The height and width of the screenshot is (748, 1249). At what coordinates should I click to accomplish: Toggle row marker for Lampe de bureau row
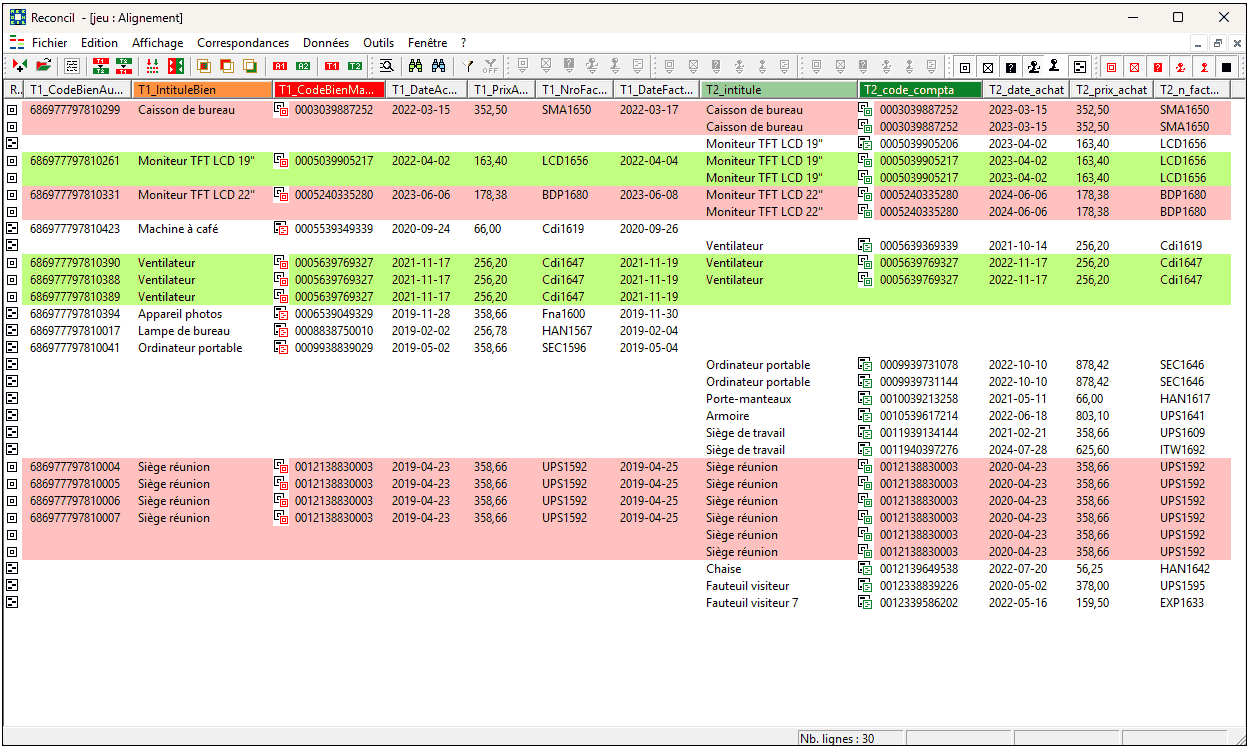[x=13, y=331]
